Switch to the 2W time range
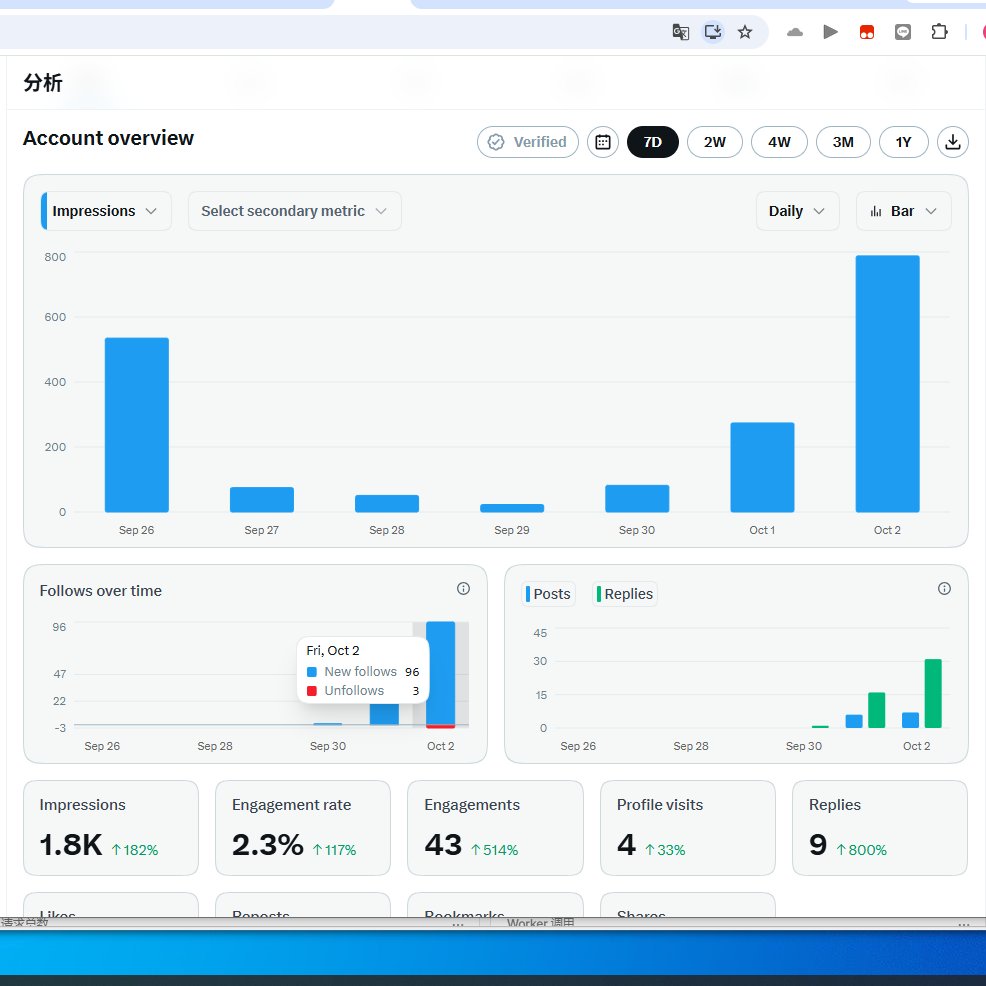The height and width of the screenshot is (986, 986). click(714, 142)
